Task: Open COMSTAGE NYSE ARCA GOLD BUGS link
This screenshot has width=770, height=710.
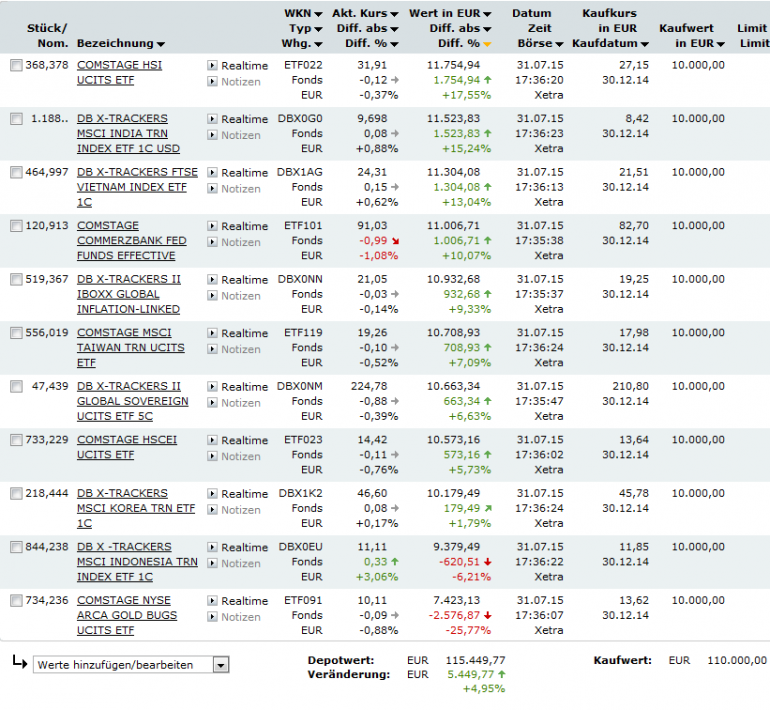Action: point(127,615)
